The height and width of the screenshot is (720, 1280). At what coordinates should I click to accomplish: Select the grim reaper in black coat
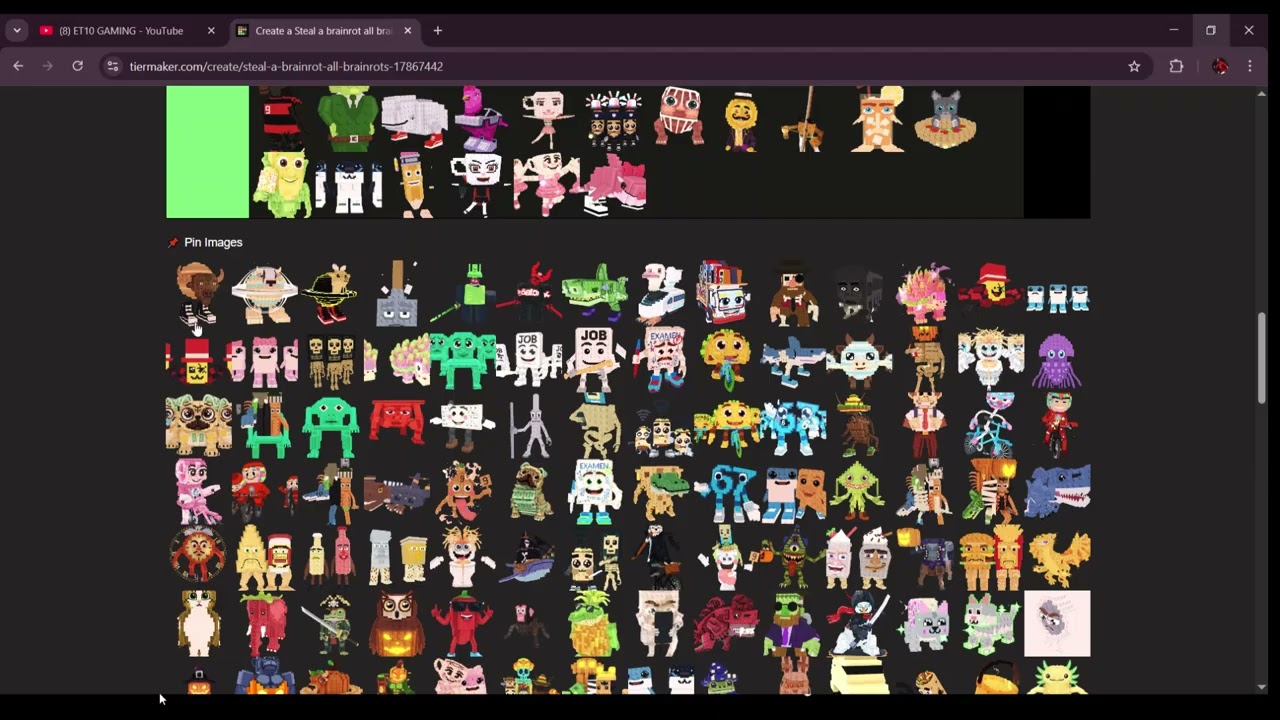click(660, 556)
